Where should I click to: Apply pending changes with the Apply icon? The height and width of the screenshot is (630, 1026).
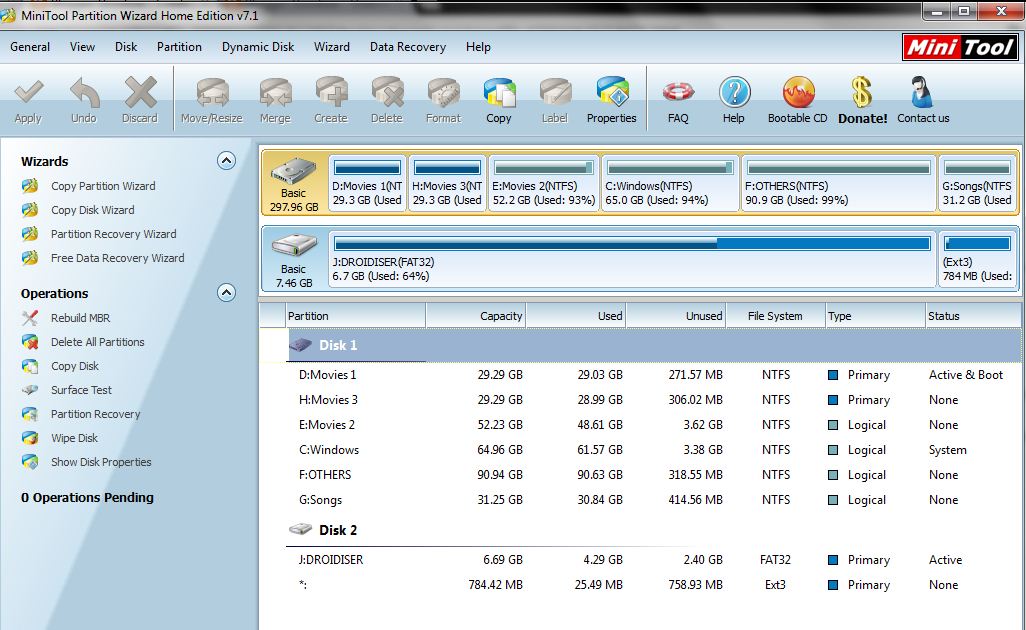(x=28, y=98)
